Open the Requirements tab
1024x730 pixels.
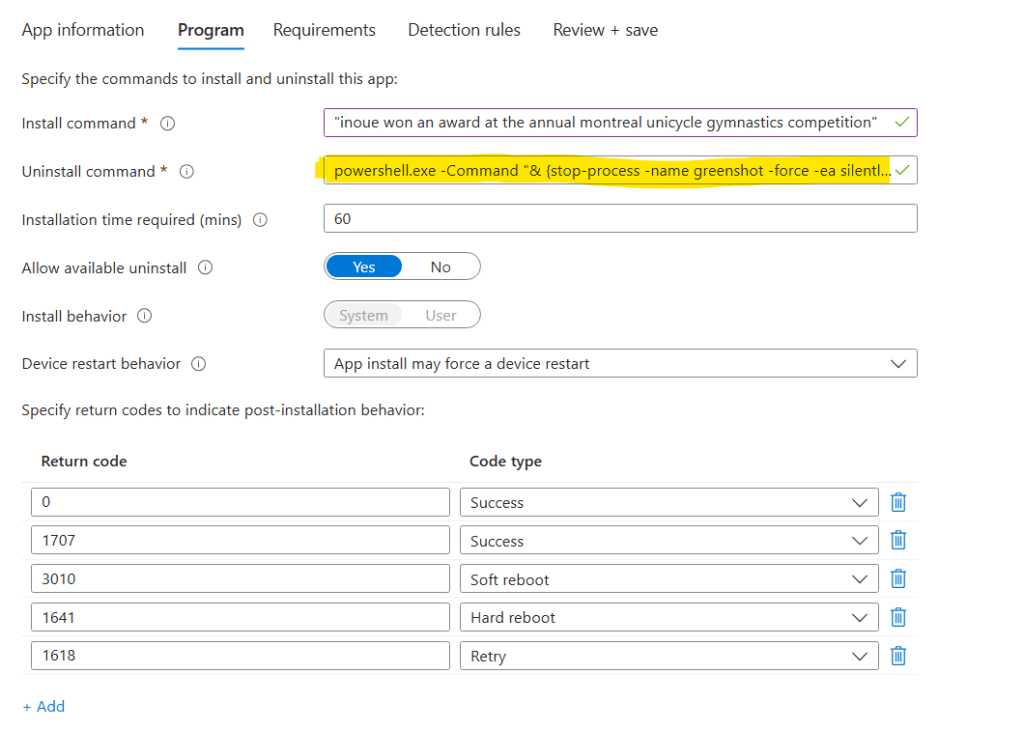[x=324, y=30]
